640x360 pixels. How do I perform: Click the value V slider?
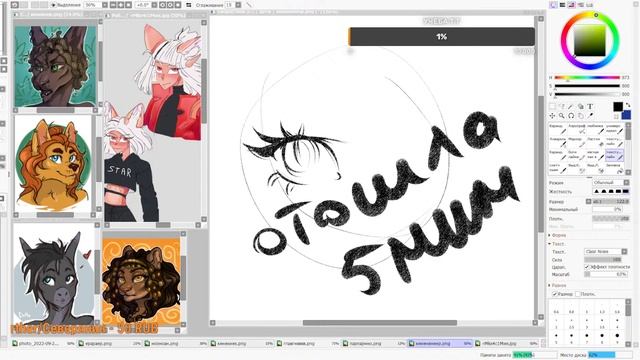click(x=587, y=94)
